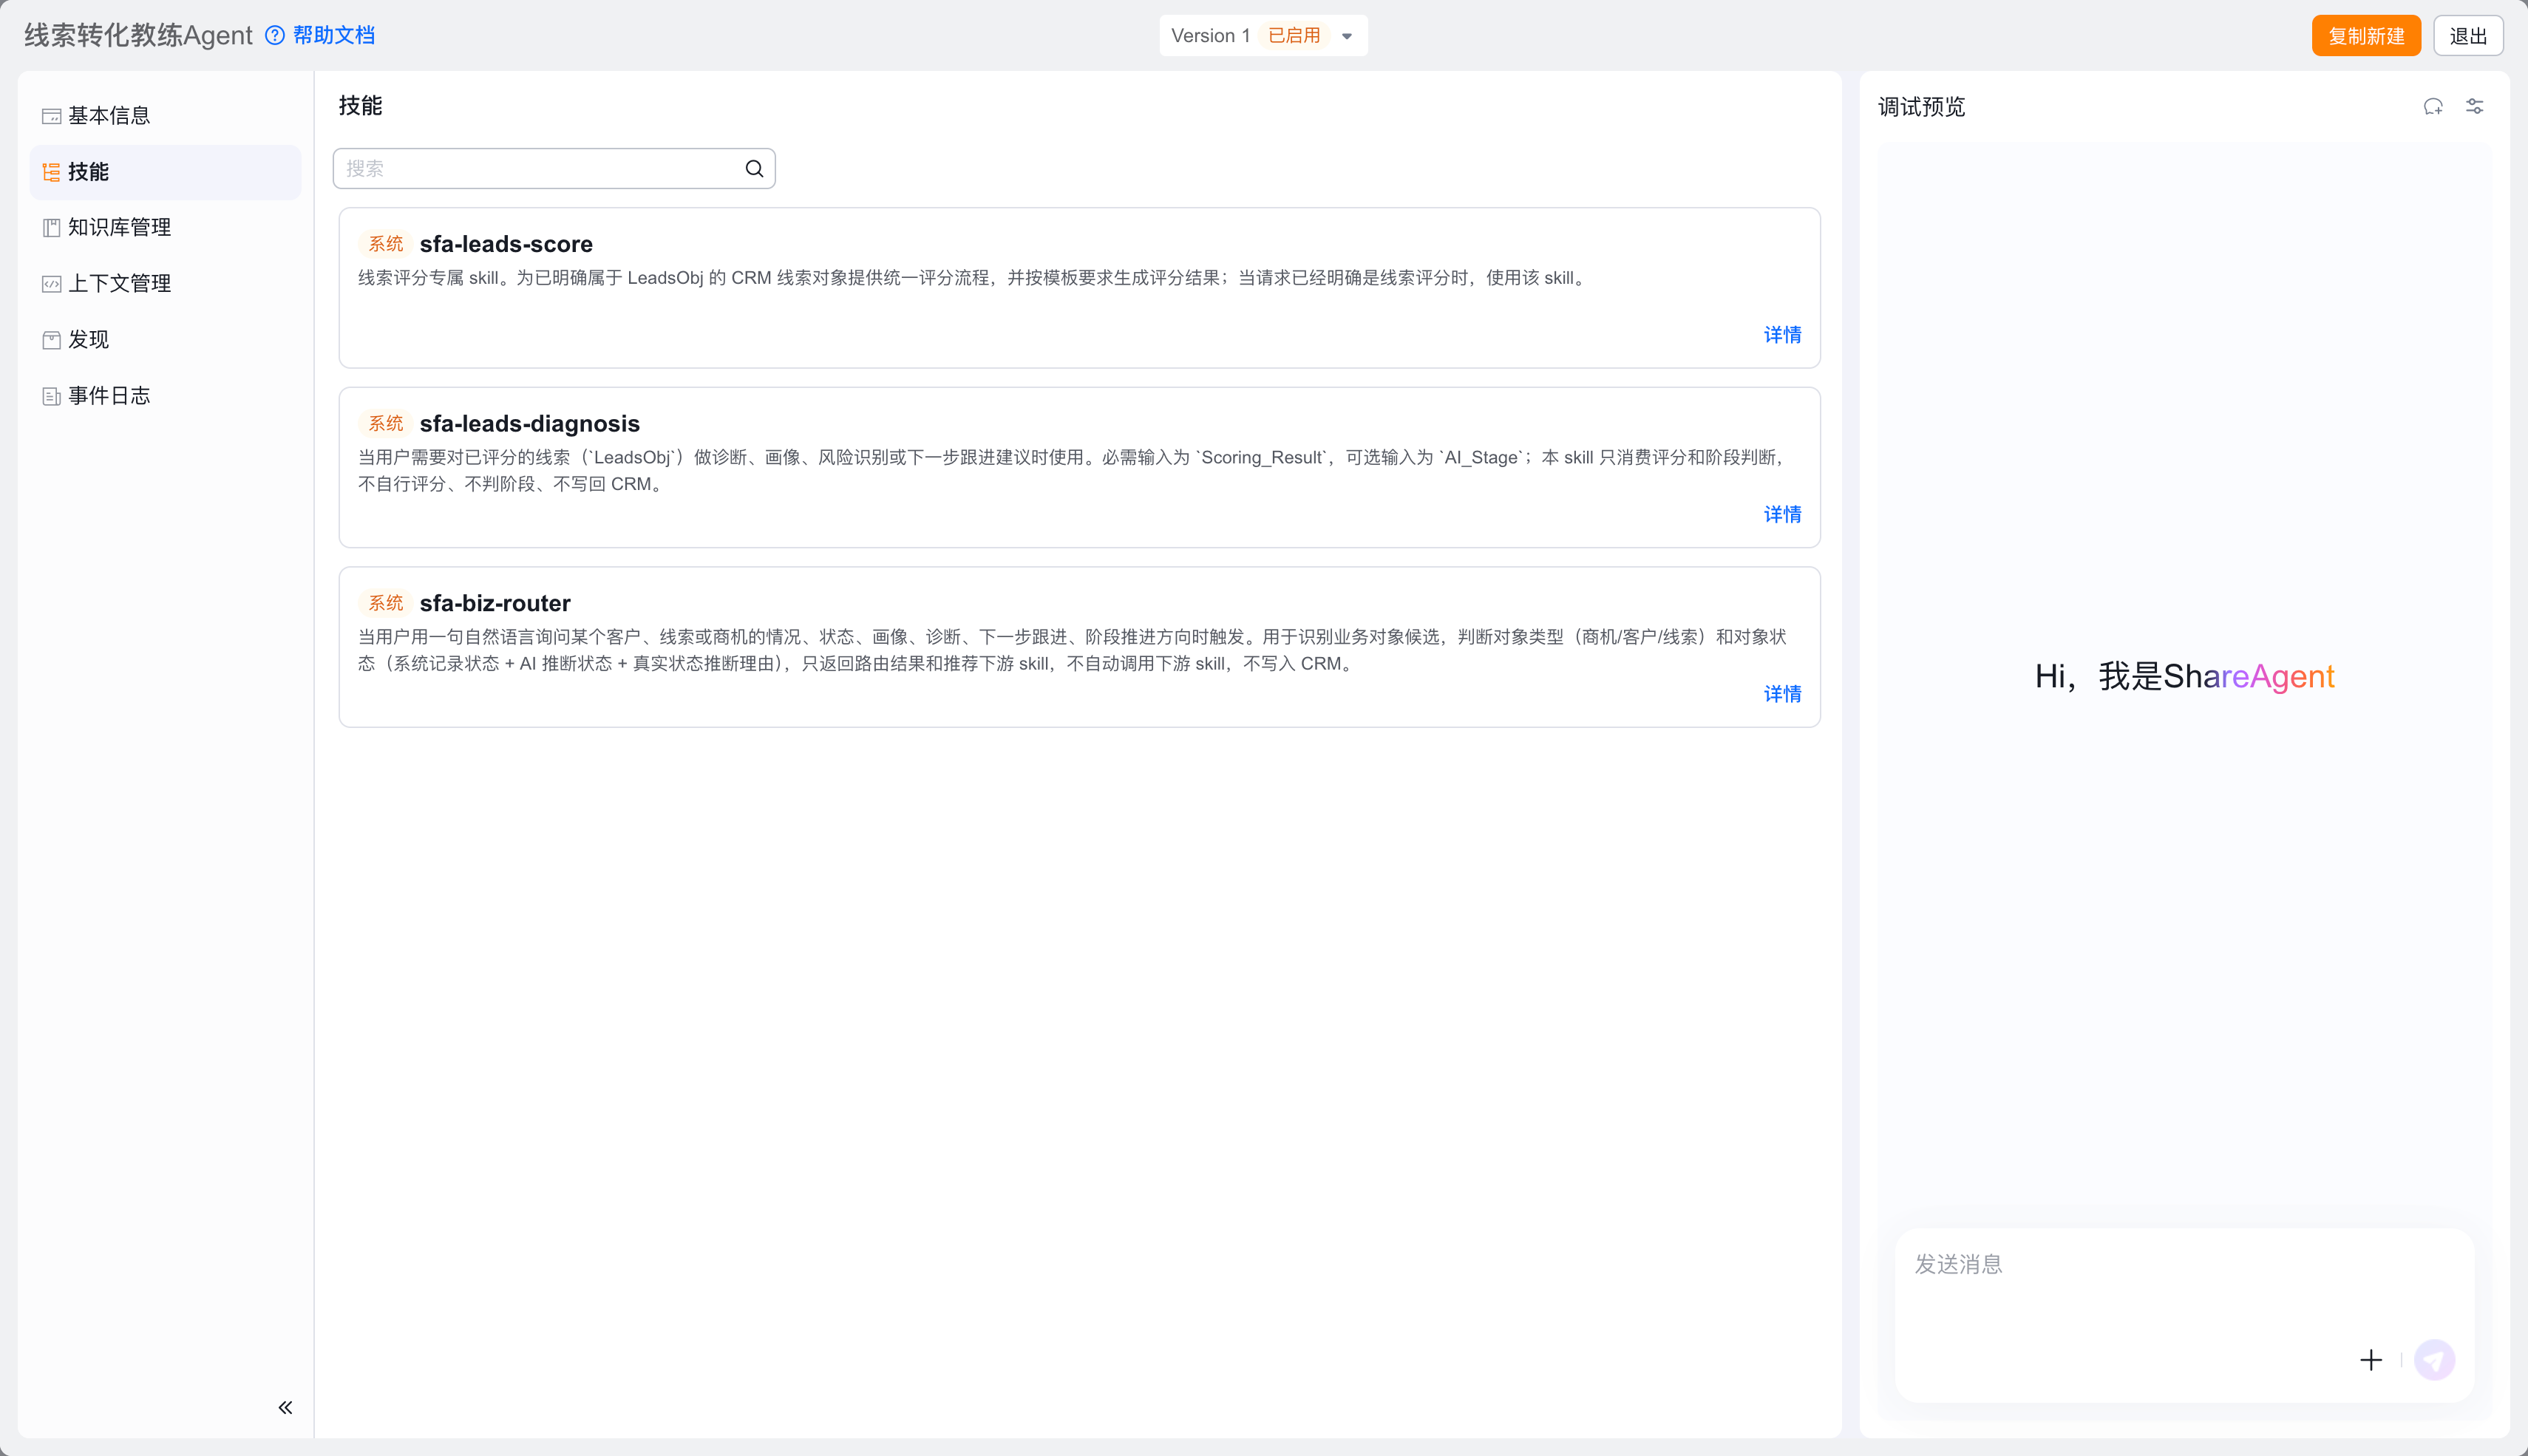This screenshot has width=2528, height=1456.
Task: Click the help question mark icon
Action: pos(275,36)
